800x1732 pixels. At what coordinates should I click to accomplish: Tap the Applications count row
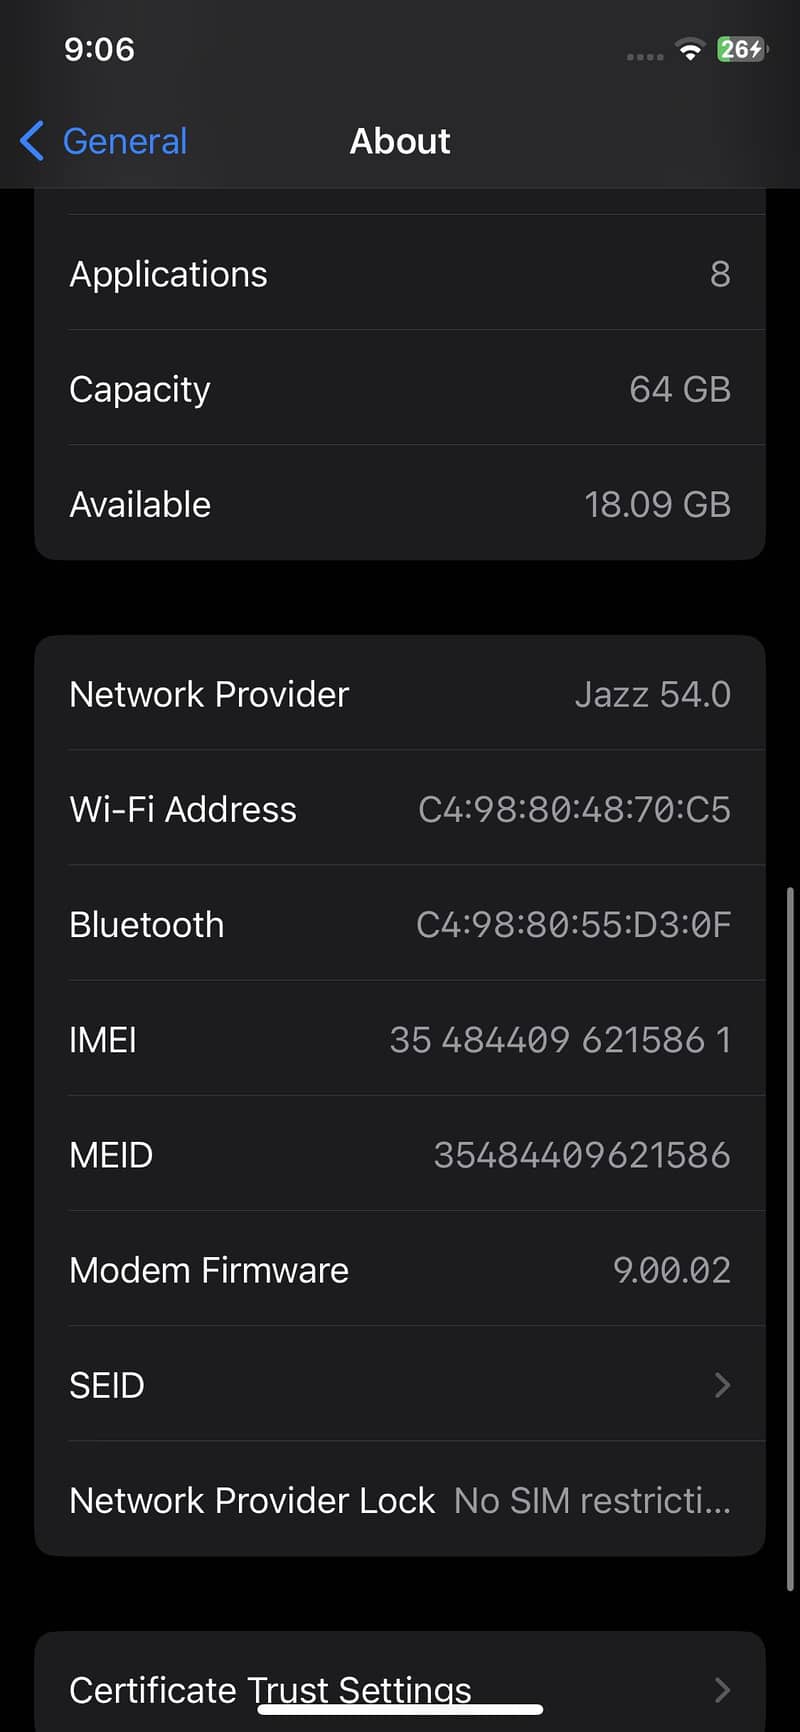click(x=400, y=274)
